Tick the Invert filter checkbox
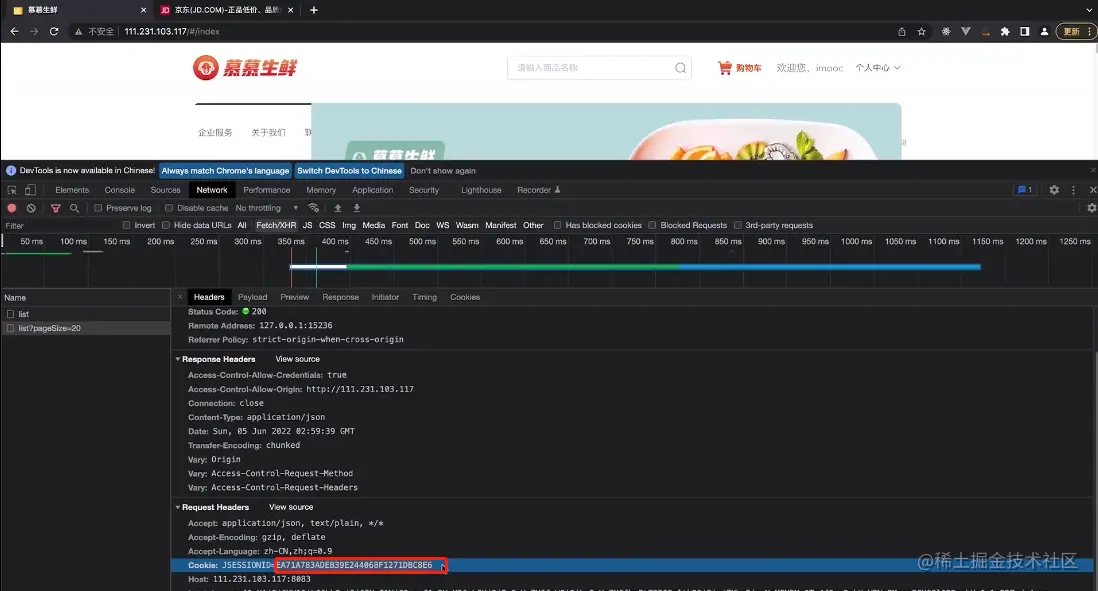Image resolution: width=1098 pixels, height=591 pixels. (x=127, y=225)
